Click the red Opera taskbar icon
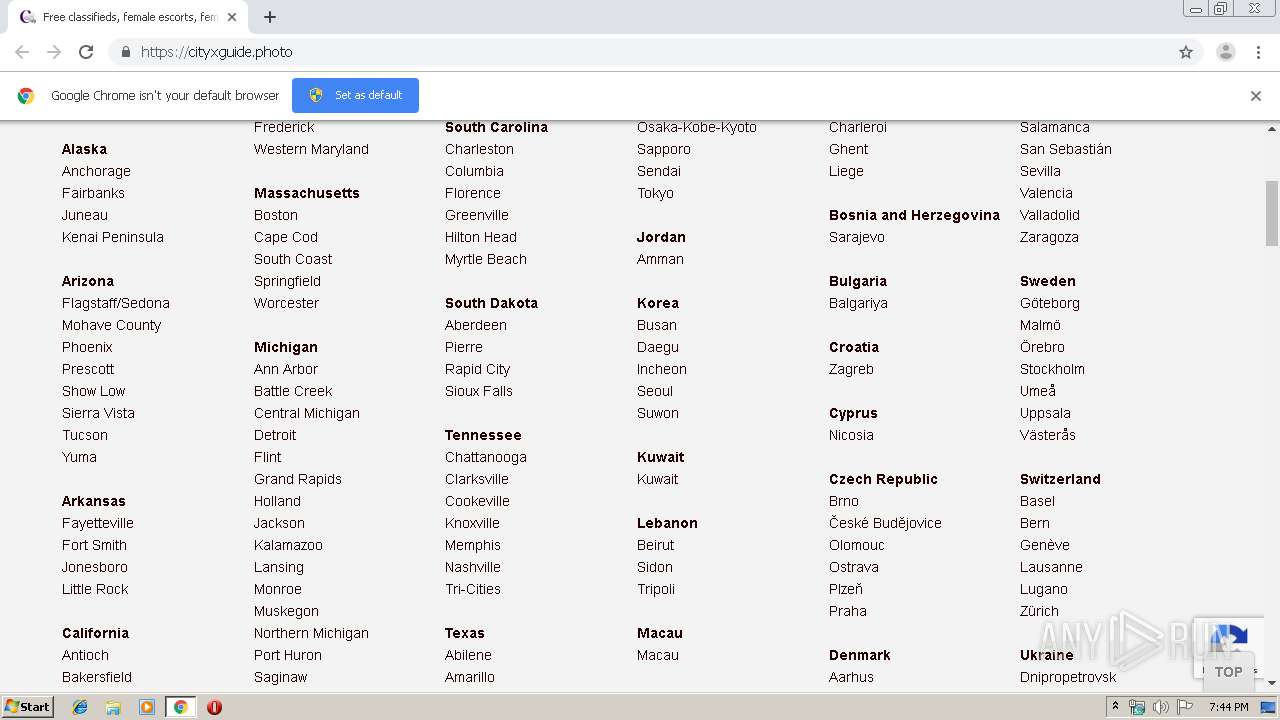1280x720 pixels. 214,707
